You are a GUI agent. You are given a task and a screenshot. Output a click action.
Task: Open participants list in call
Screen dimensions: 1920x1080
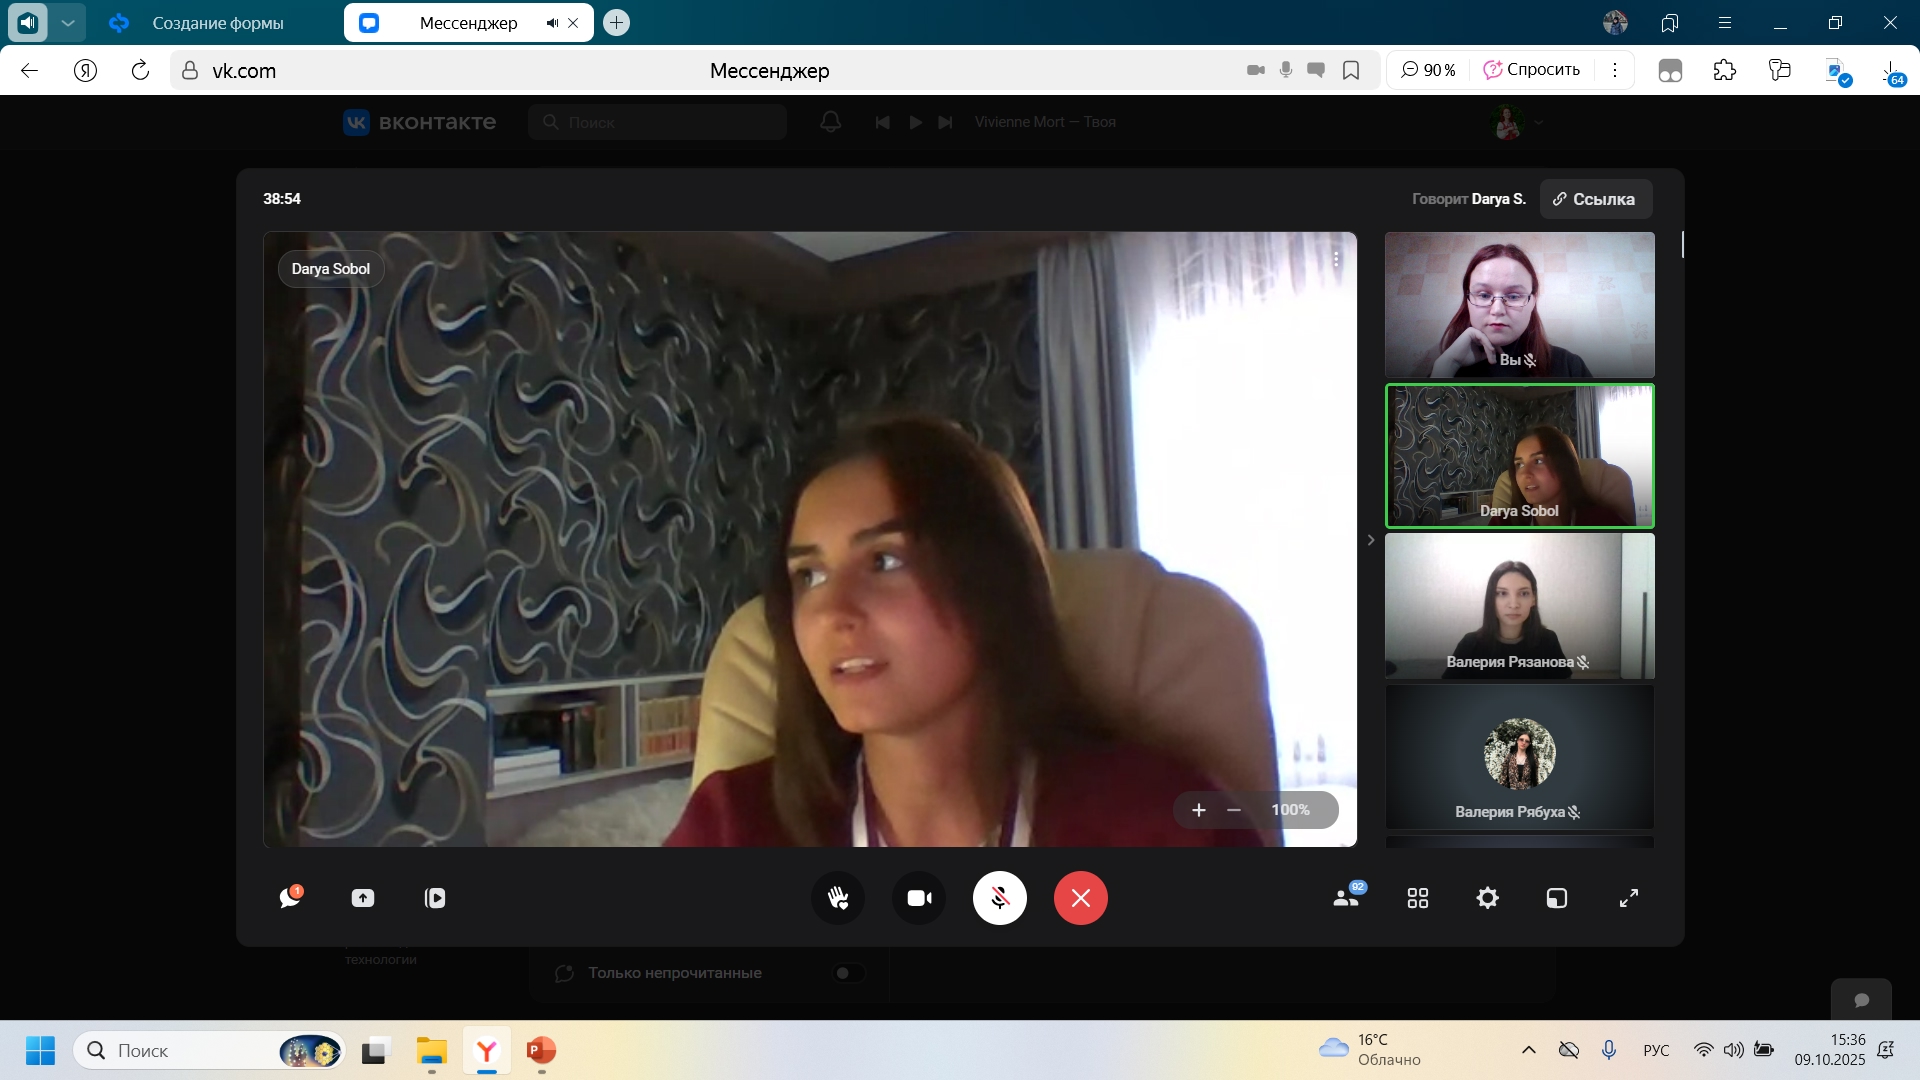pos(1346,898)
